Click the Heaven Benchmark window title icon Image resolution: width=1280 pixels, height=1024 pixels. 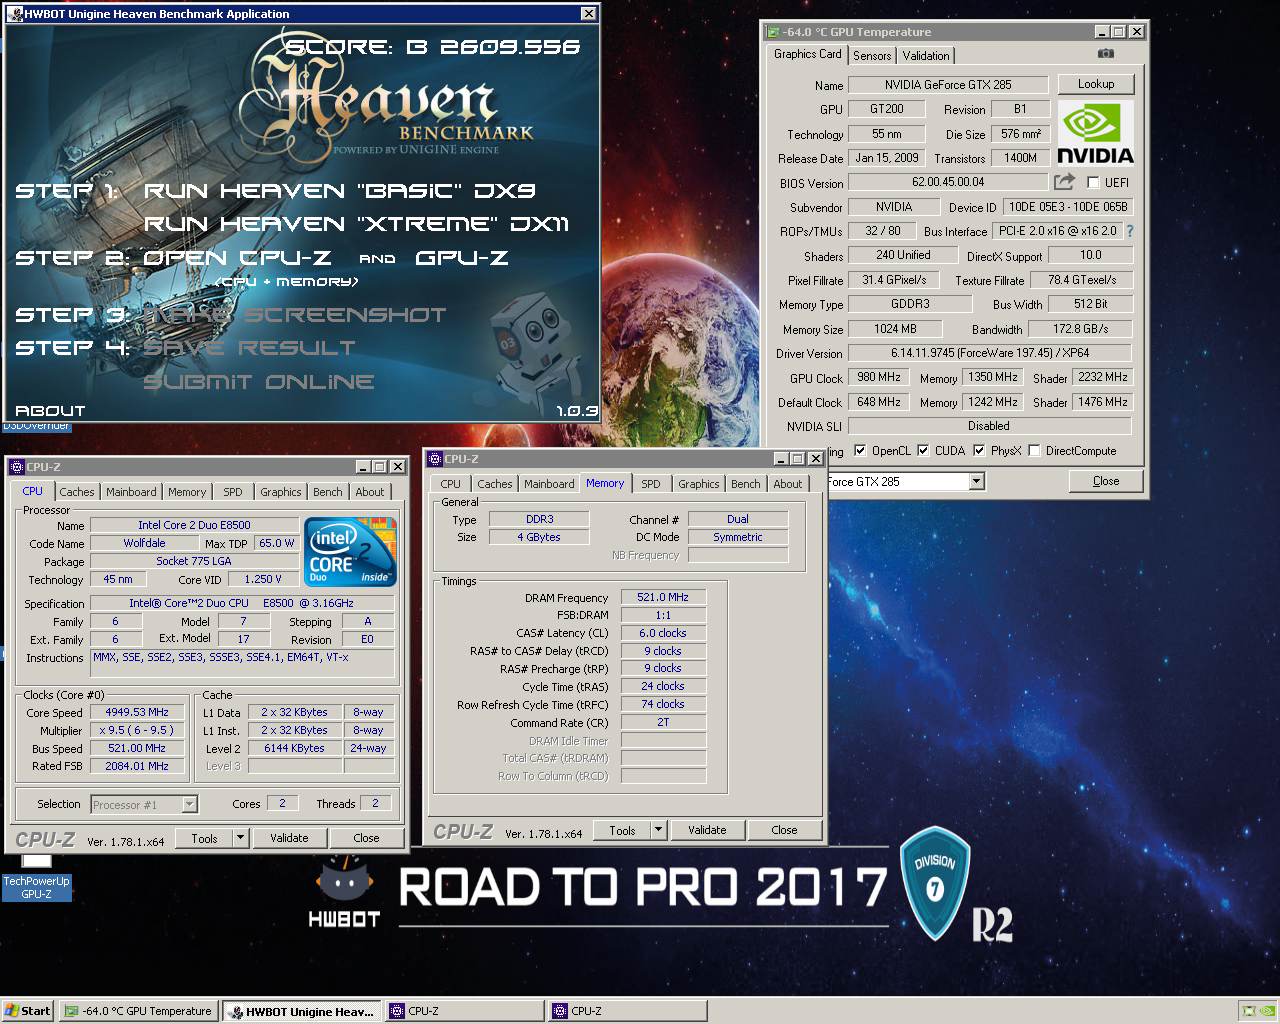point(14,14)
